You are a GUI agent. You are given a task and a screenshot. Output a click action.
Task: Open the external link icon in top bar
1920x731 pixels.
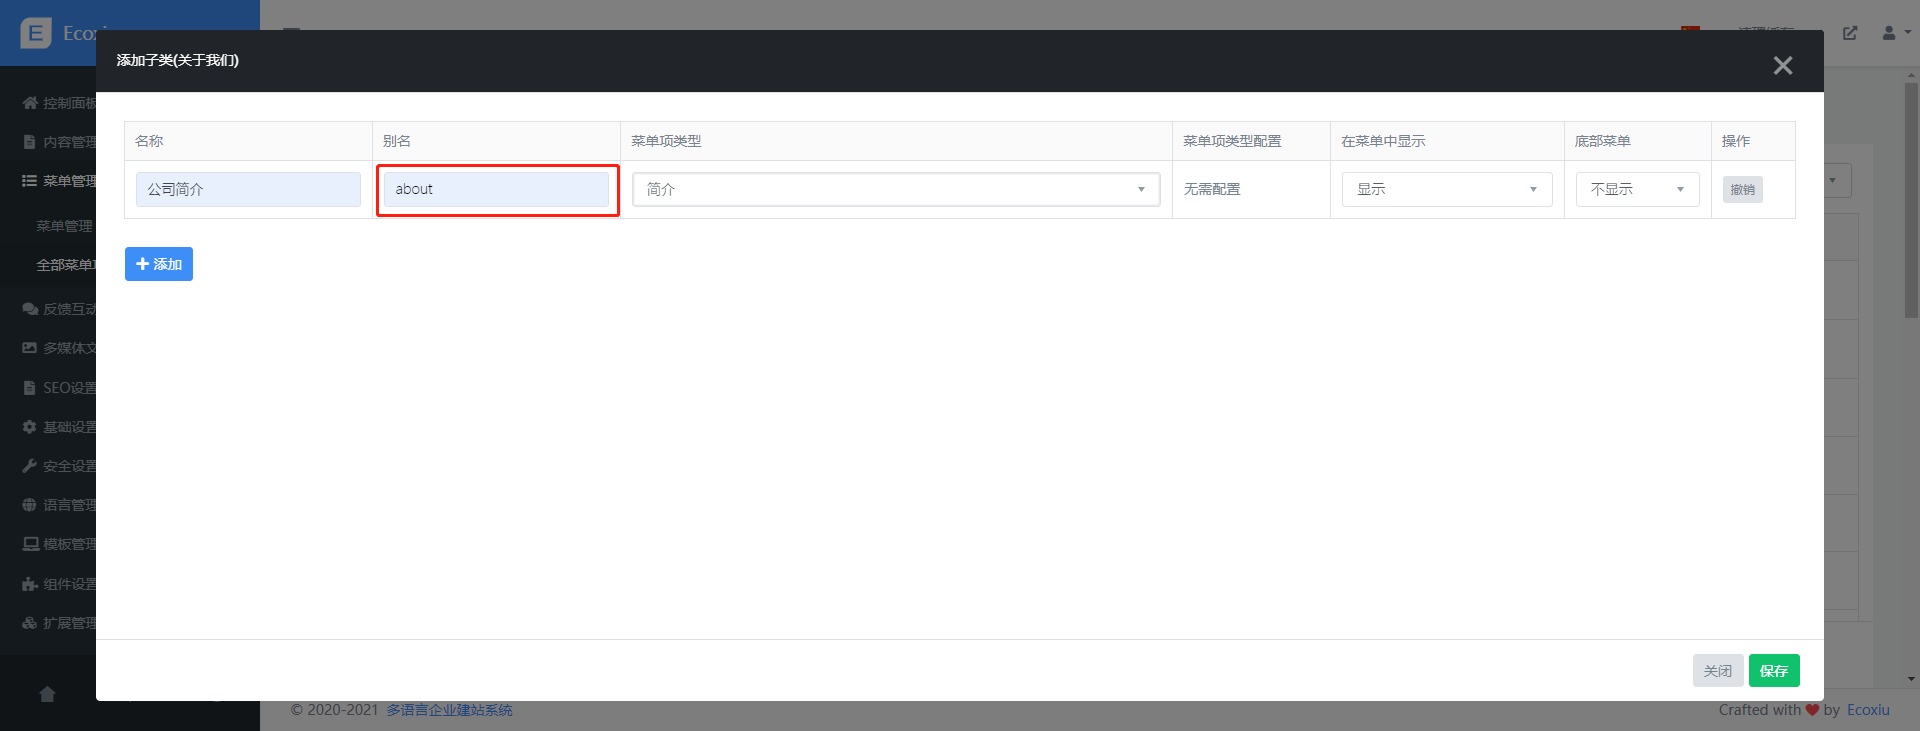pos(1850,33)
